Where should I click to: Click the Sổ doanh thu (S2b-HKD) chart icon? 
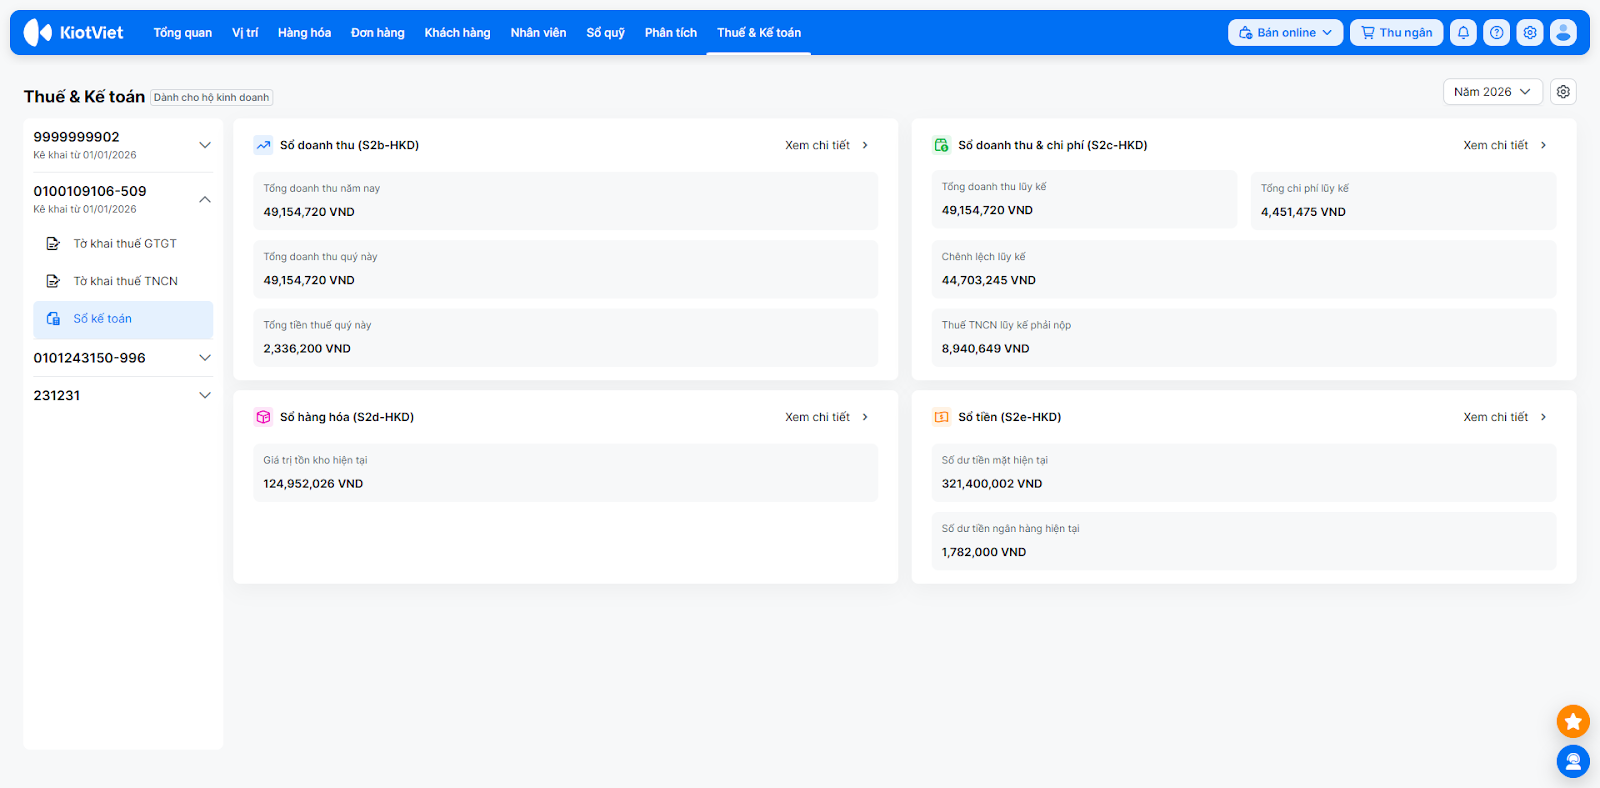click(x=263, y=145)
